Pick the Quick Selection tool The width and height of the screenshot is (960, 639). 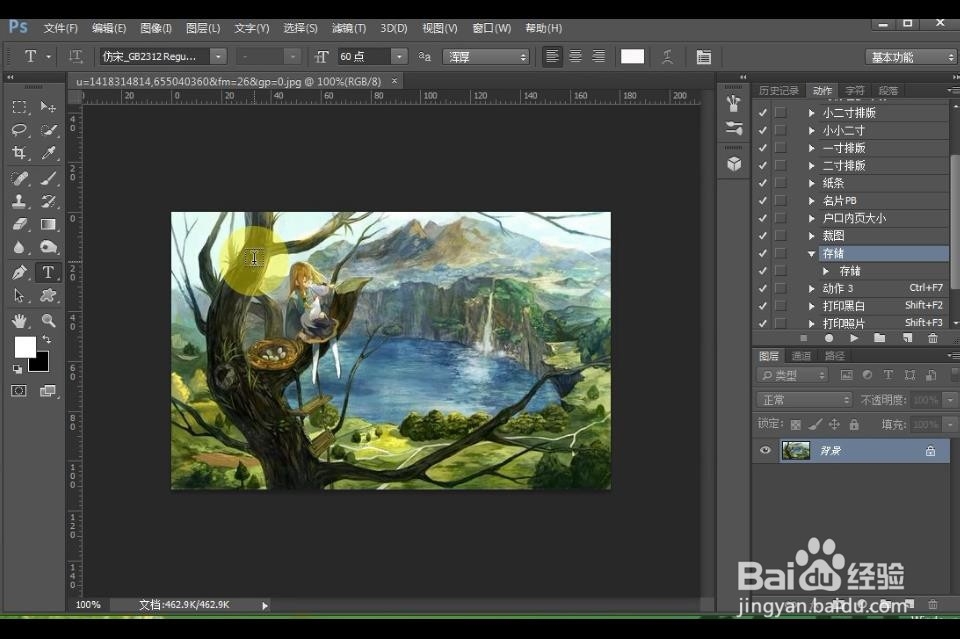(48, 130)
